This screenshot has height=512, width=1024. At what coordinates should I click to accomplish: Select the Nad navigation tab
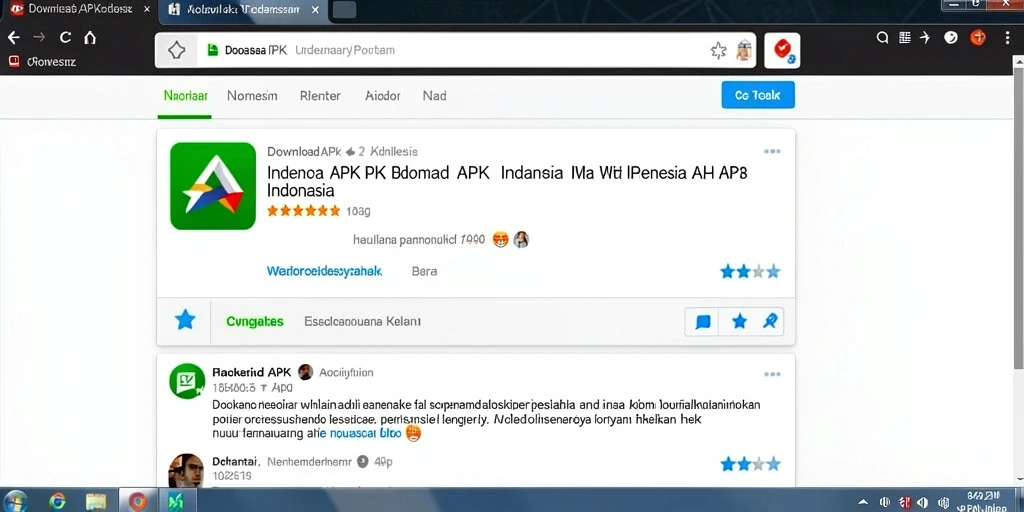pyautogui.click(x=434, y=96)
